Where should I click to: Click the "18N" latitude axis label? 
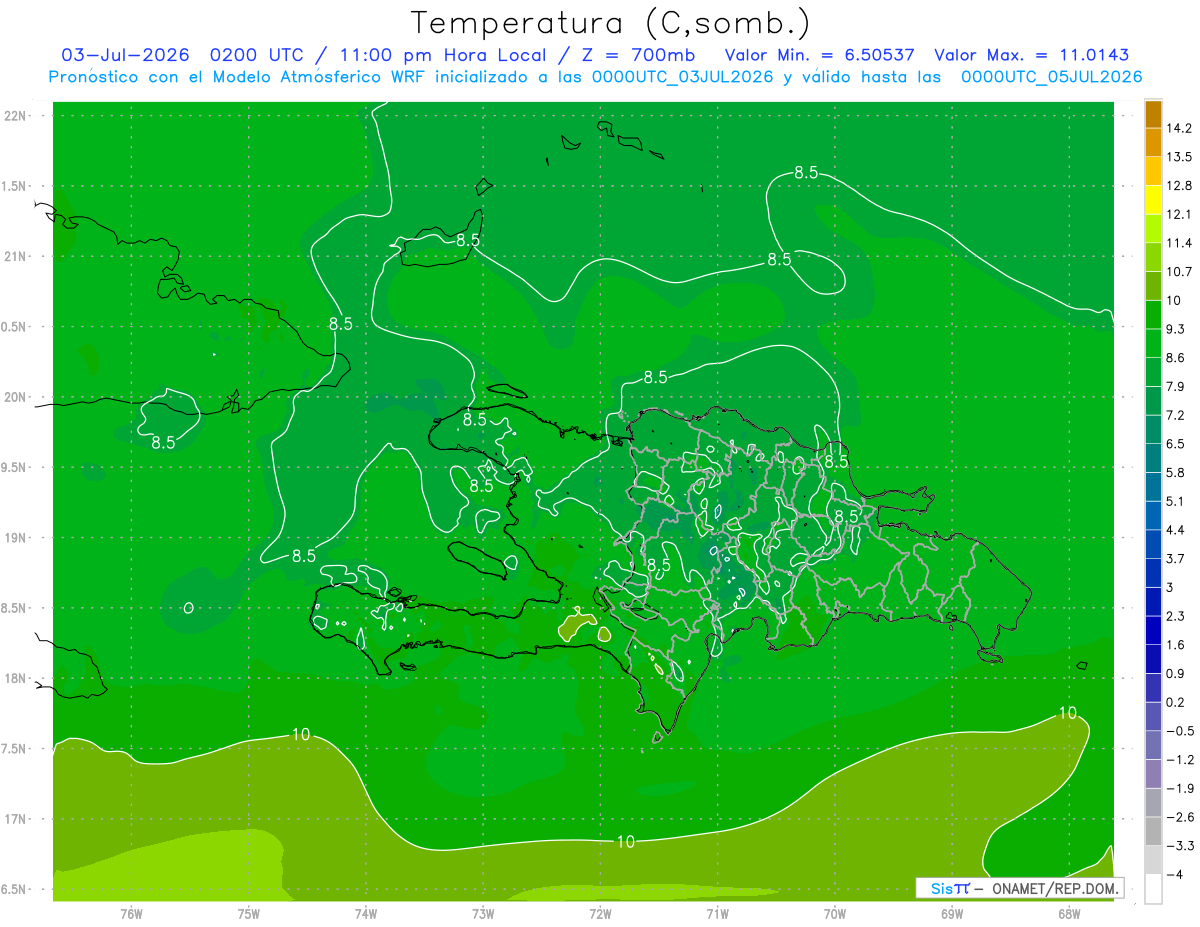[x=16, y=679]
